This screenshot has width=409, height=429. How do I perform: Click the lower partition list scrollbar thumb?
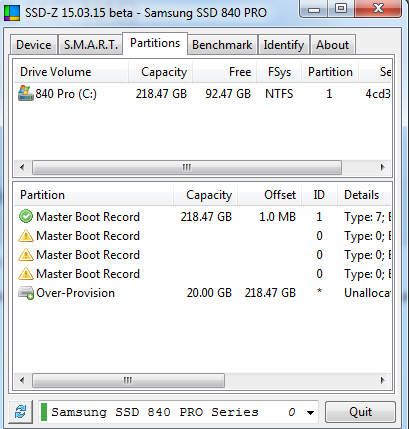tap(128, 380)
